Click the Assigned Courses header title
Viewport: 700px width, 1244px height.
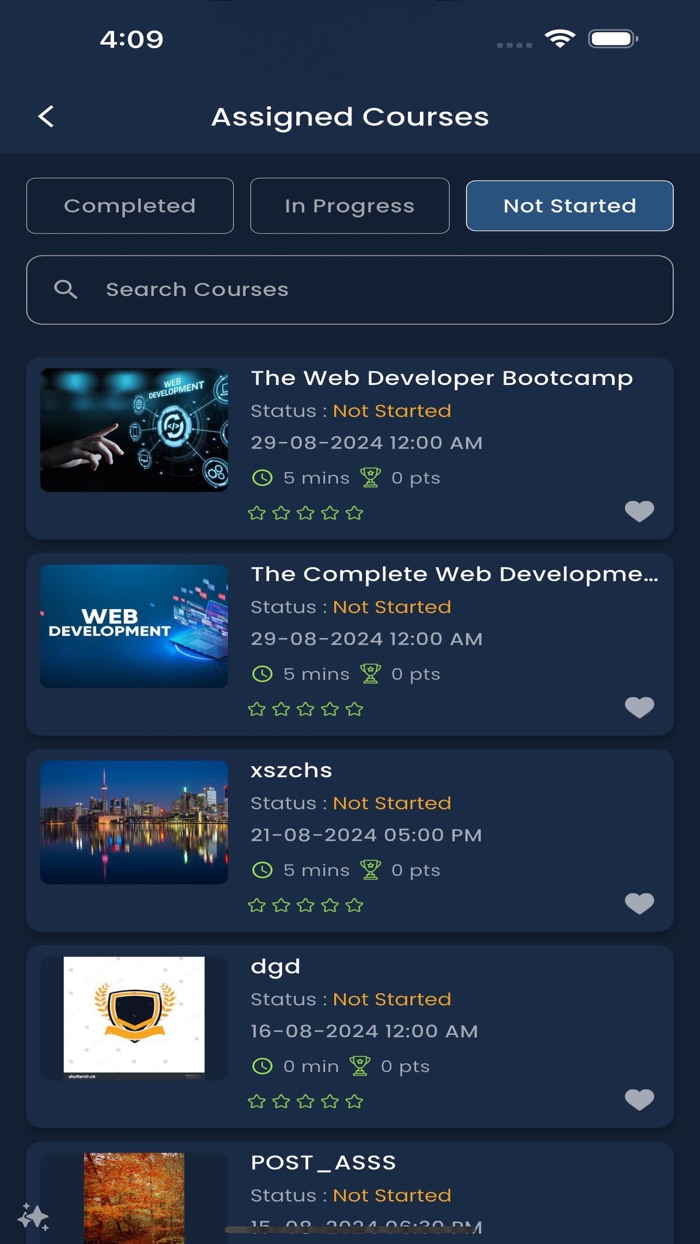coord(350,117)
